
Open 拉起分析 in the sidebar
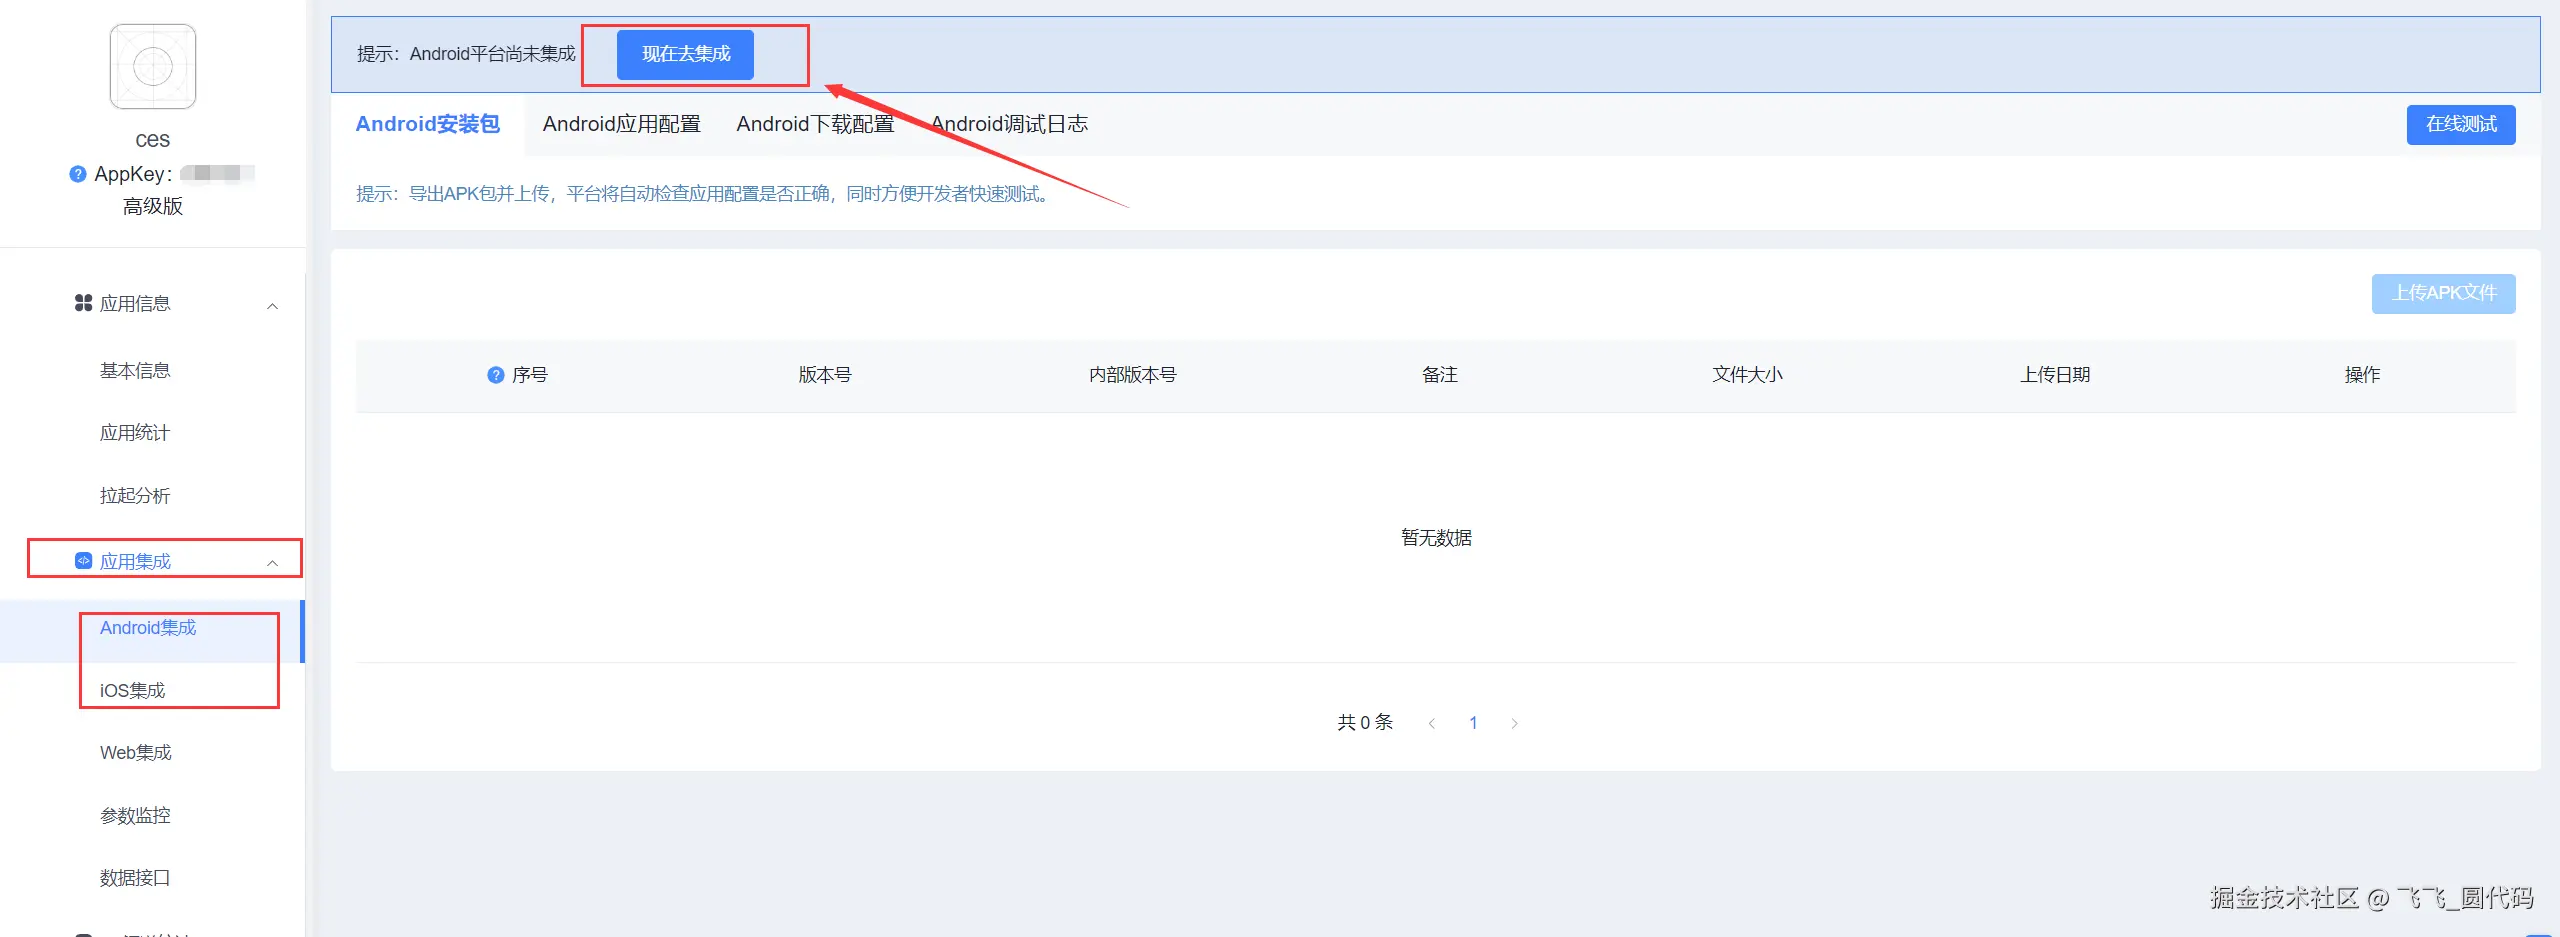(135, 496)
